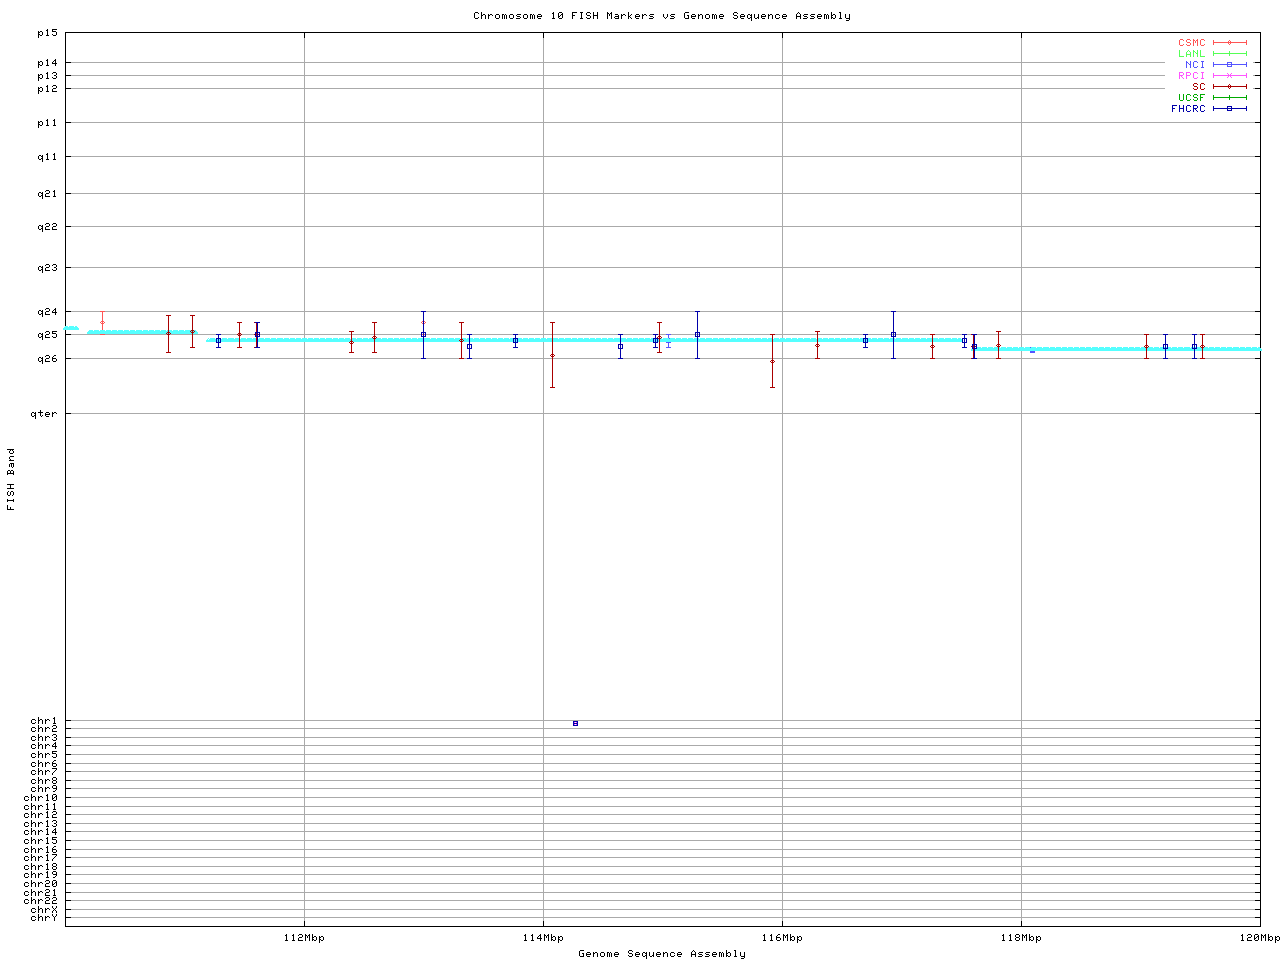Click the 112Mbp x-axis tick label
The image size is (1280, 960).
click(x=304, y=938)
